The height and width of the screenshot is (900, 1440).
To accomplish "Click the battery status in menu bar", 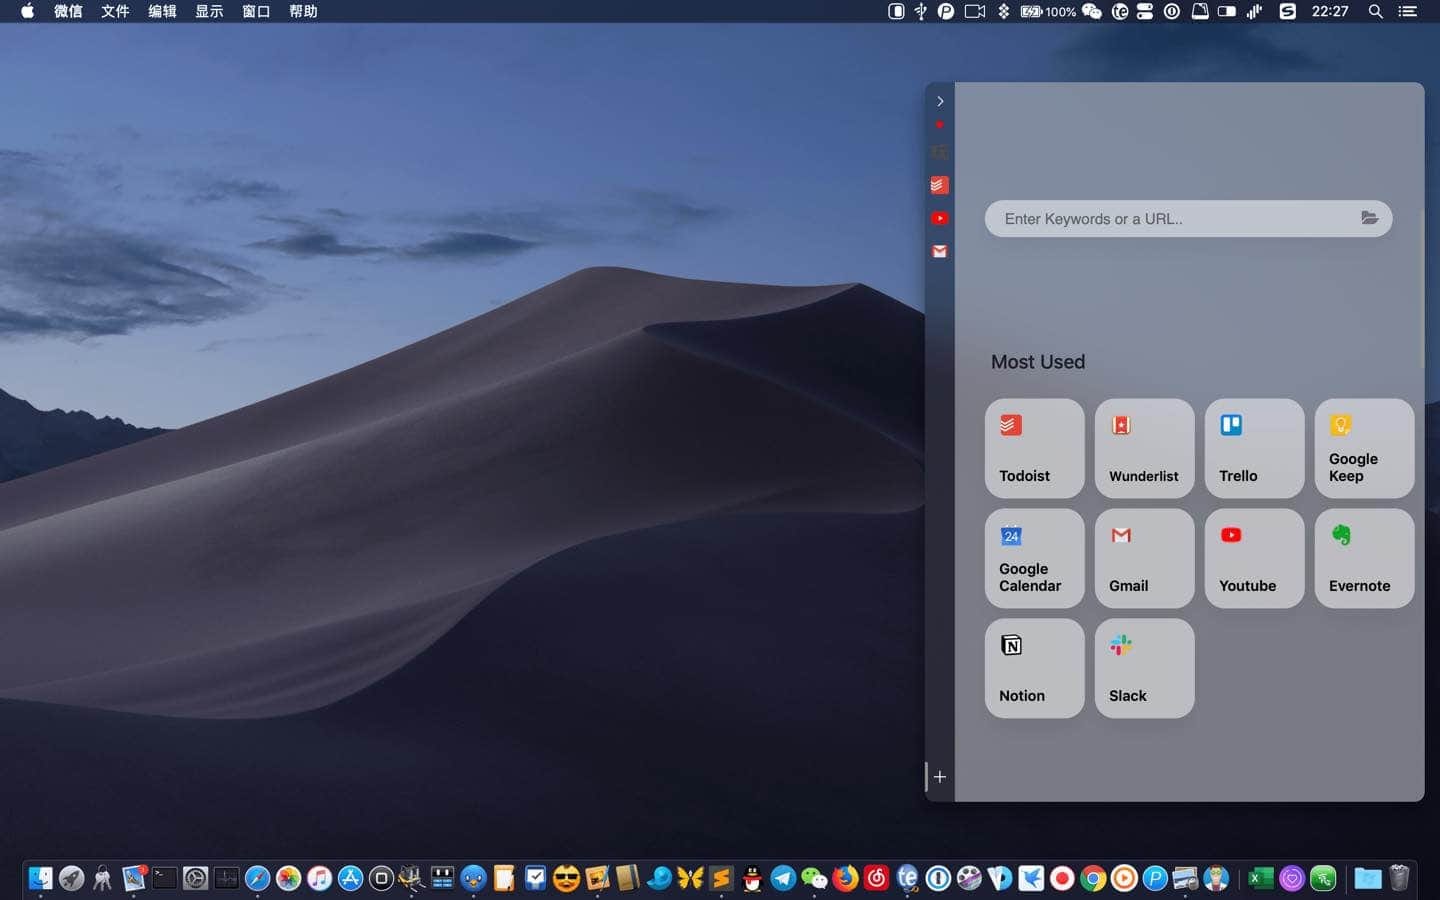I will [1047, 11].
